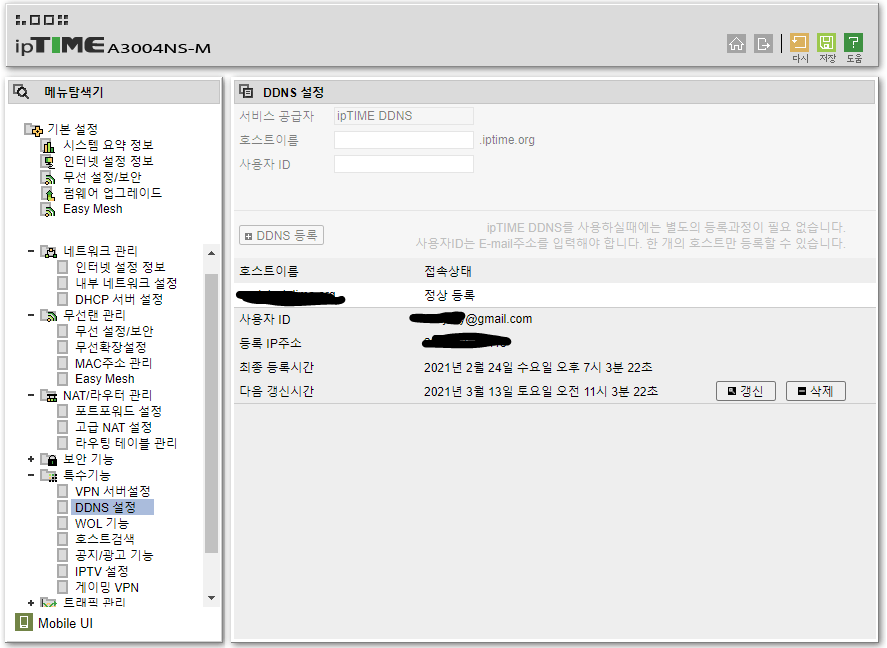Click the menu scrollbar up arrow
Image resolution: width=887 pixels, height=648 pixels.
(x=212, y=253)
